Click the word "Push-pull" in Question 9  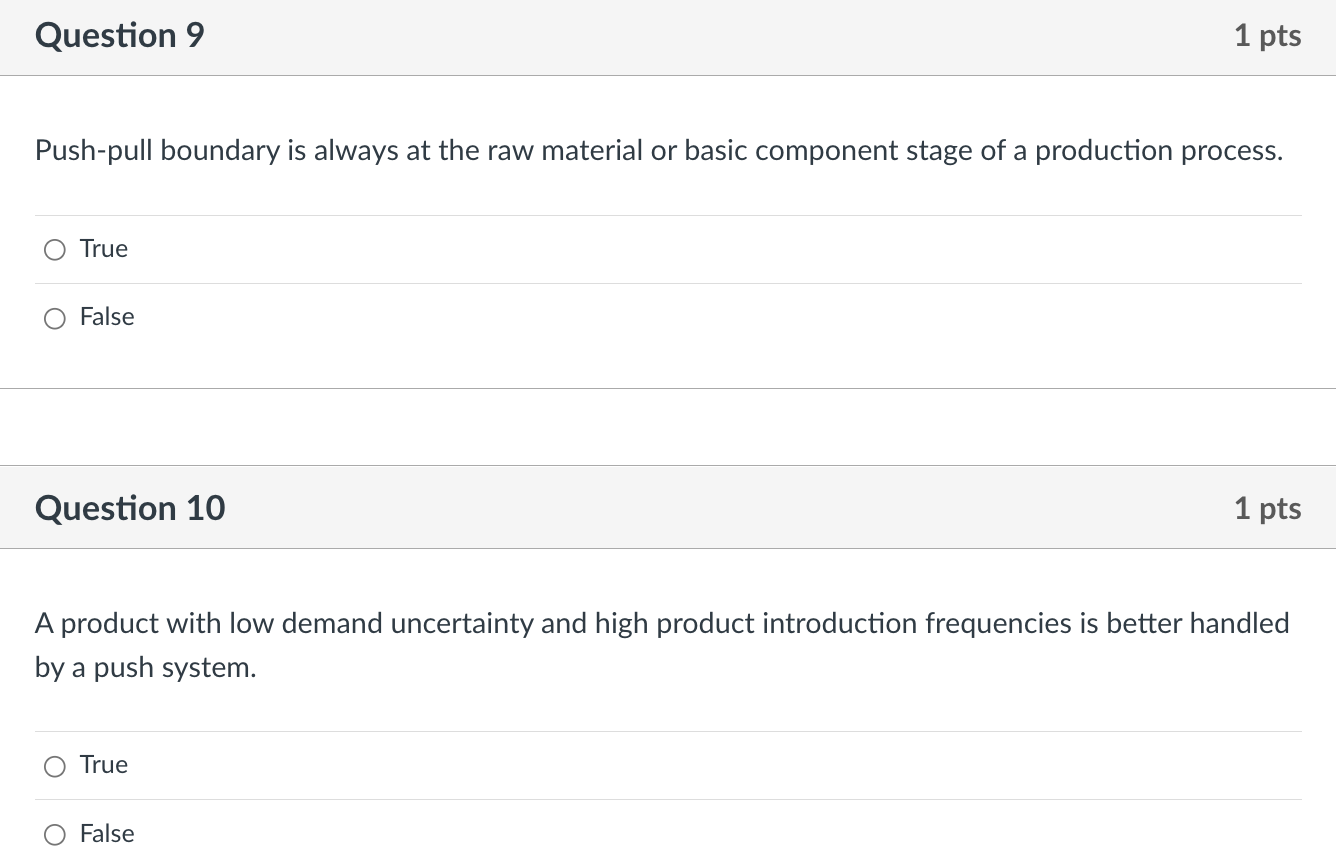click(94, 151)
